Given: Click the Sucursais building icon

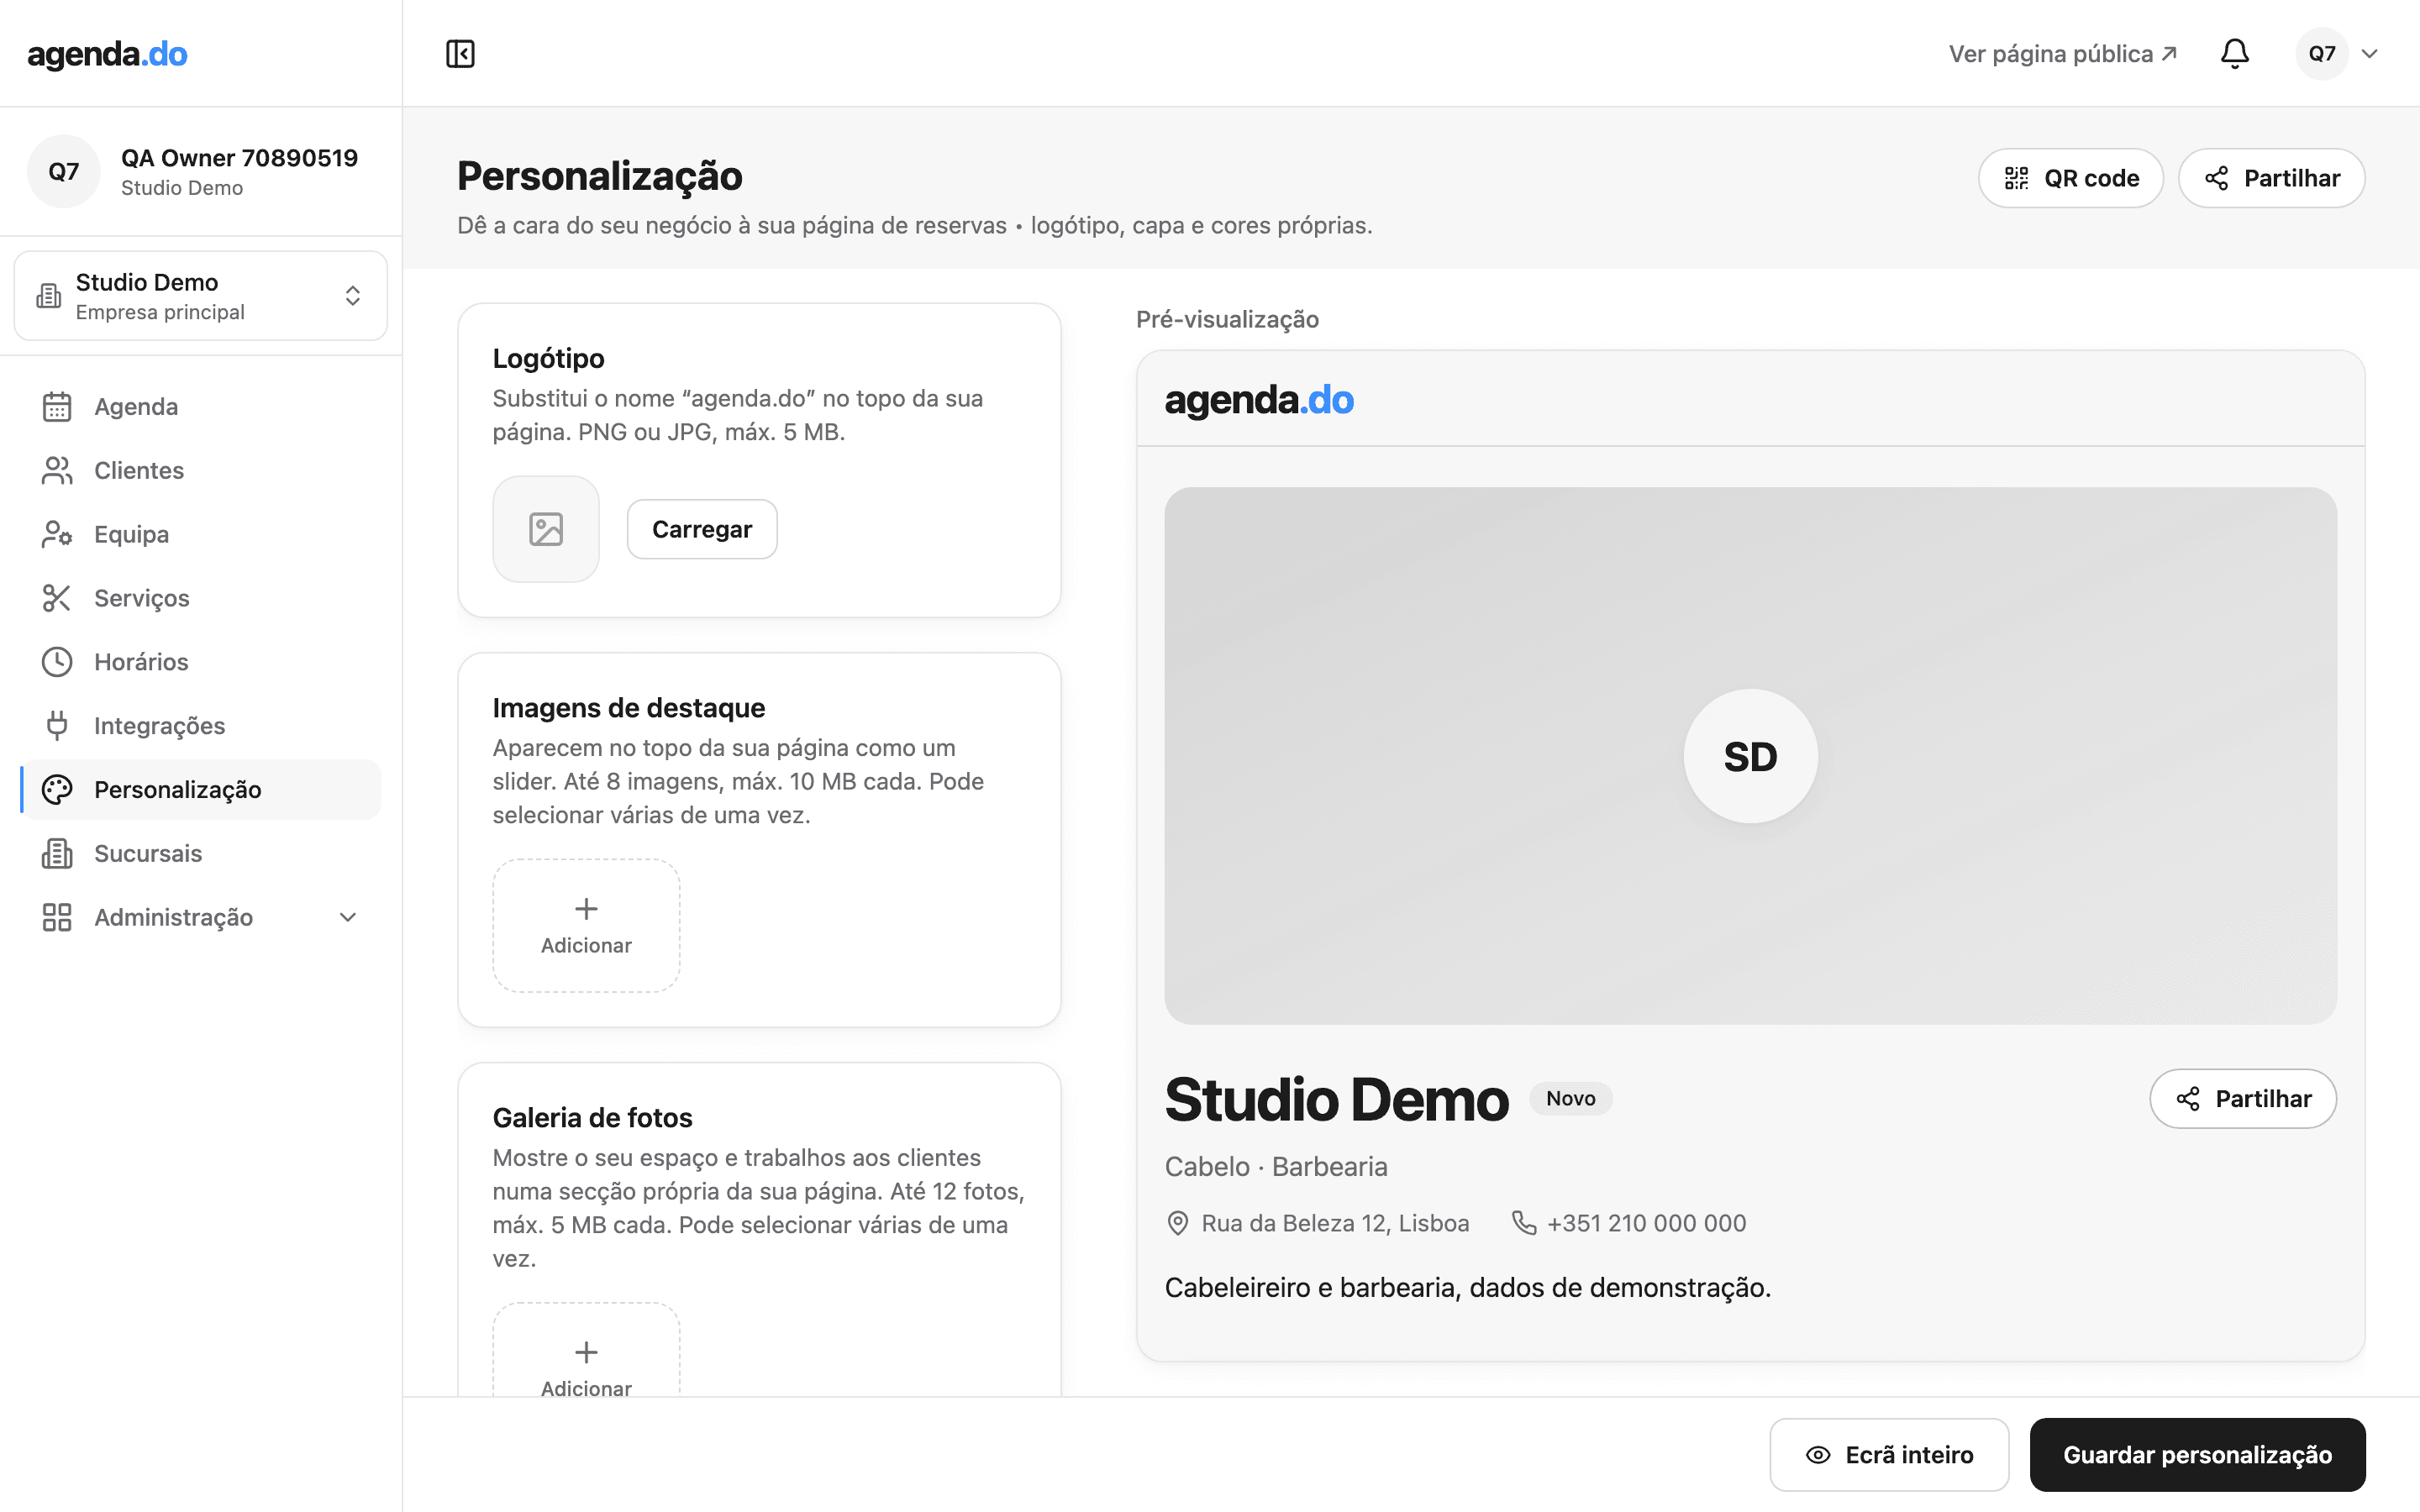Looking at the screenshot, I should pyautogui.click(x=57, y=853).
